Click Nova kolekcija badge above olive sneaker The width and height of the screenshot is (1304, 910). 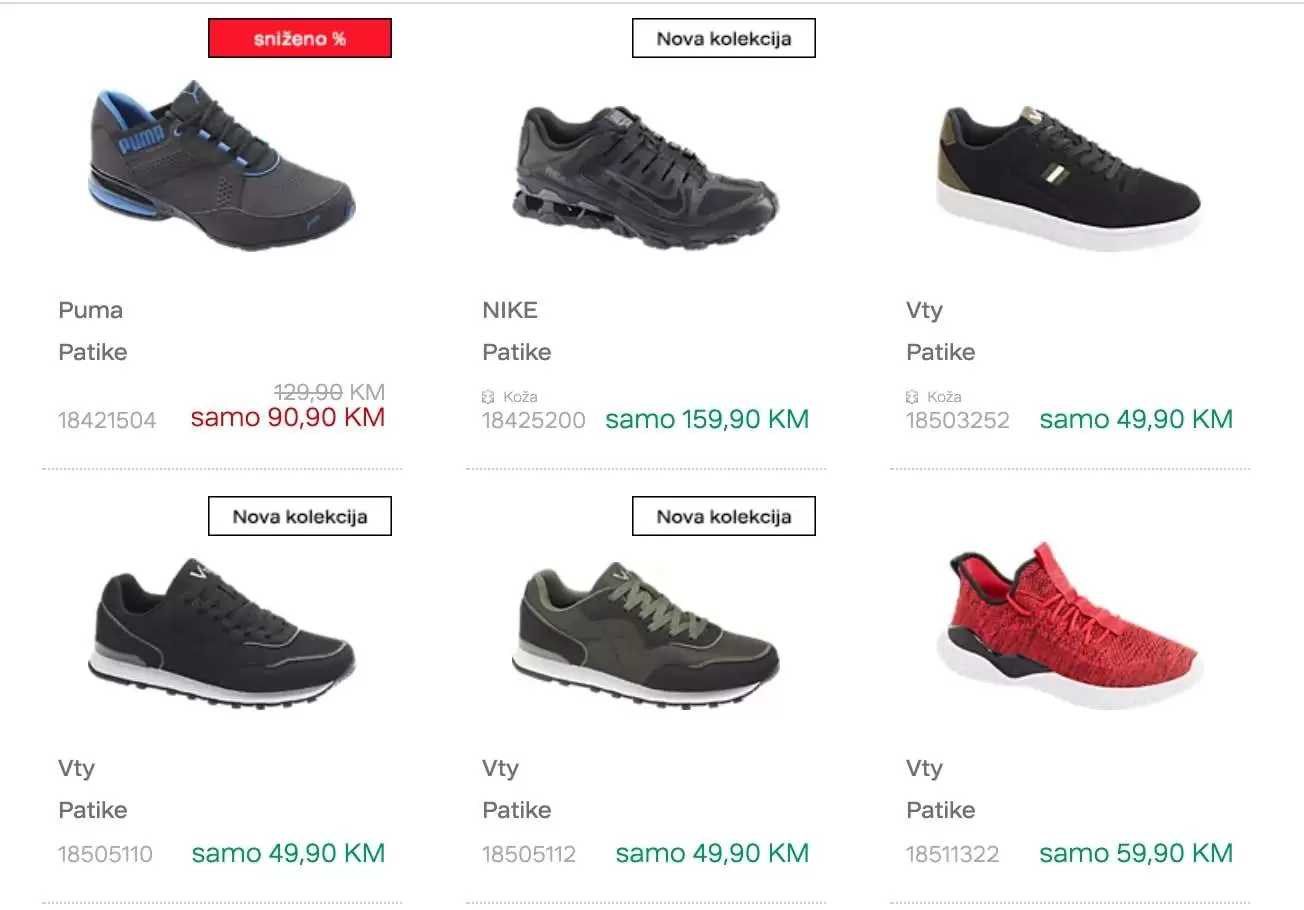click(x=724, y=516)
